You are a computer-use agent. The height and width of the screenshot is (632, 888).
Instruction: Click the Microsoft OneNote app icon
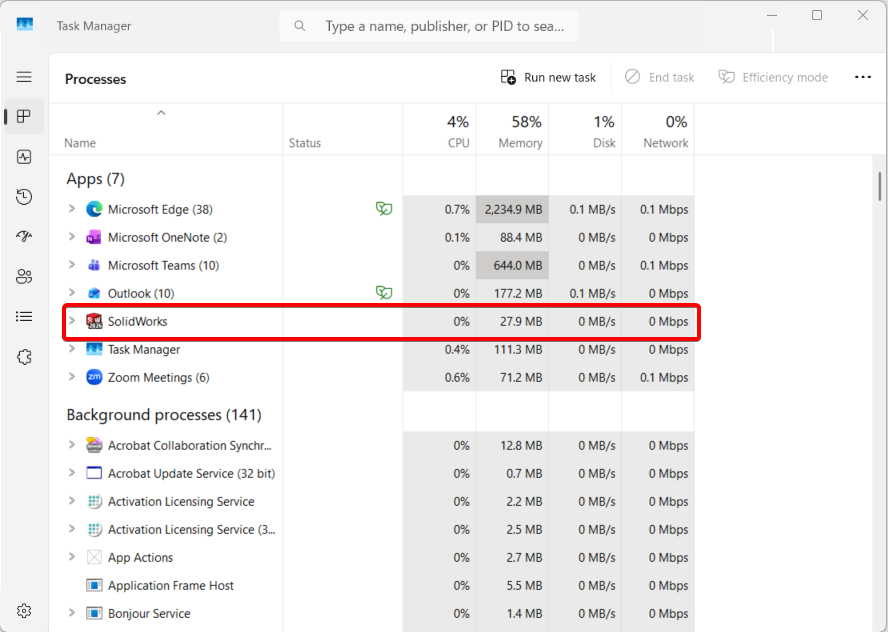(94, 237)
